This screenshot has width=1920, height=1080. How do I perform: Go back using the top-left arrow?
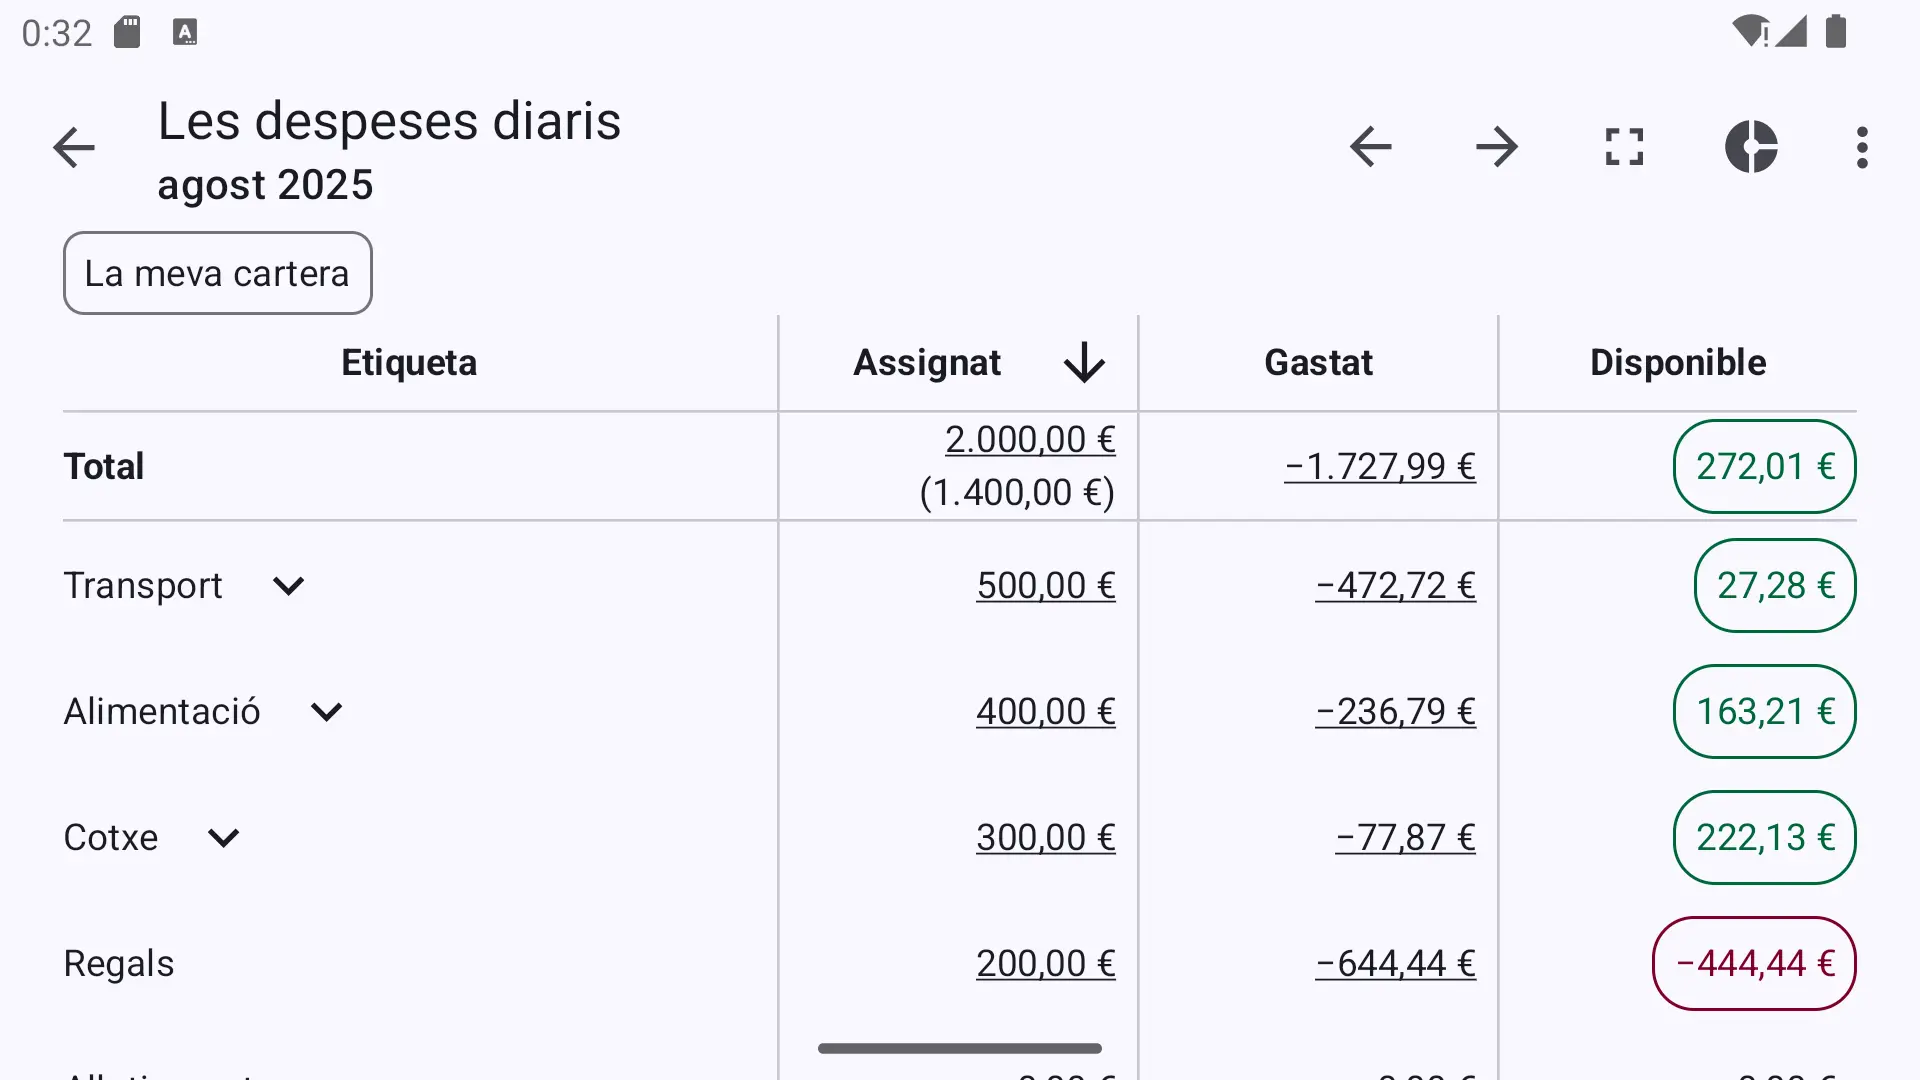coord(74,148)
